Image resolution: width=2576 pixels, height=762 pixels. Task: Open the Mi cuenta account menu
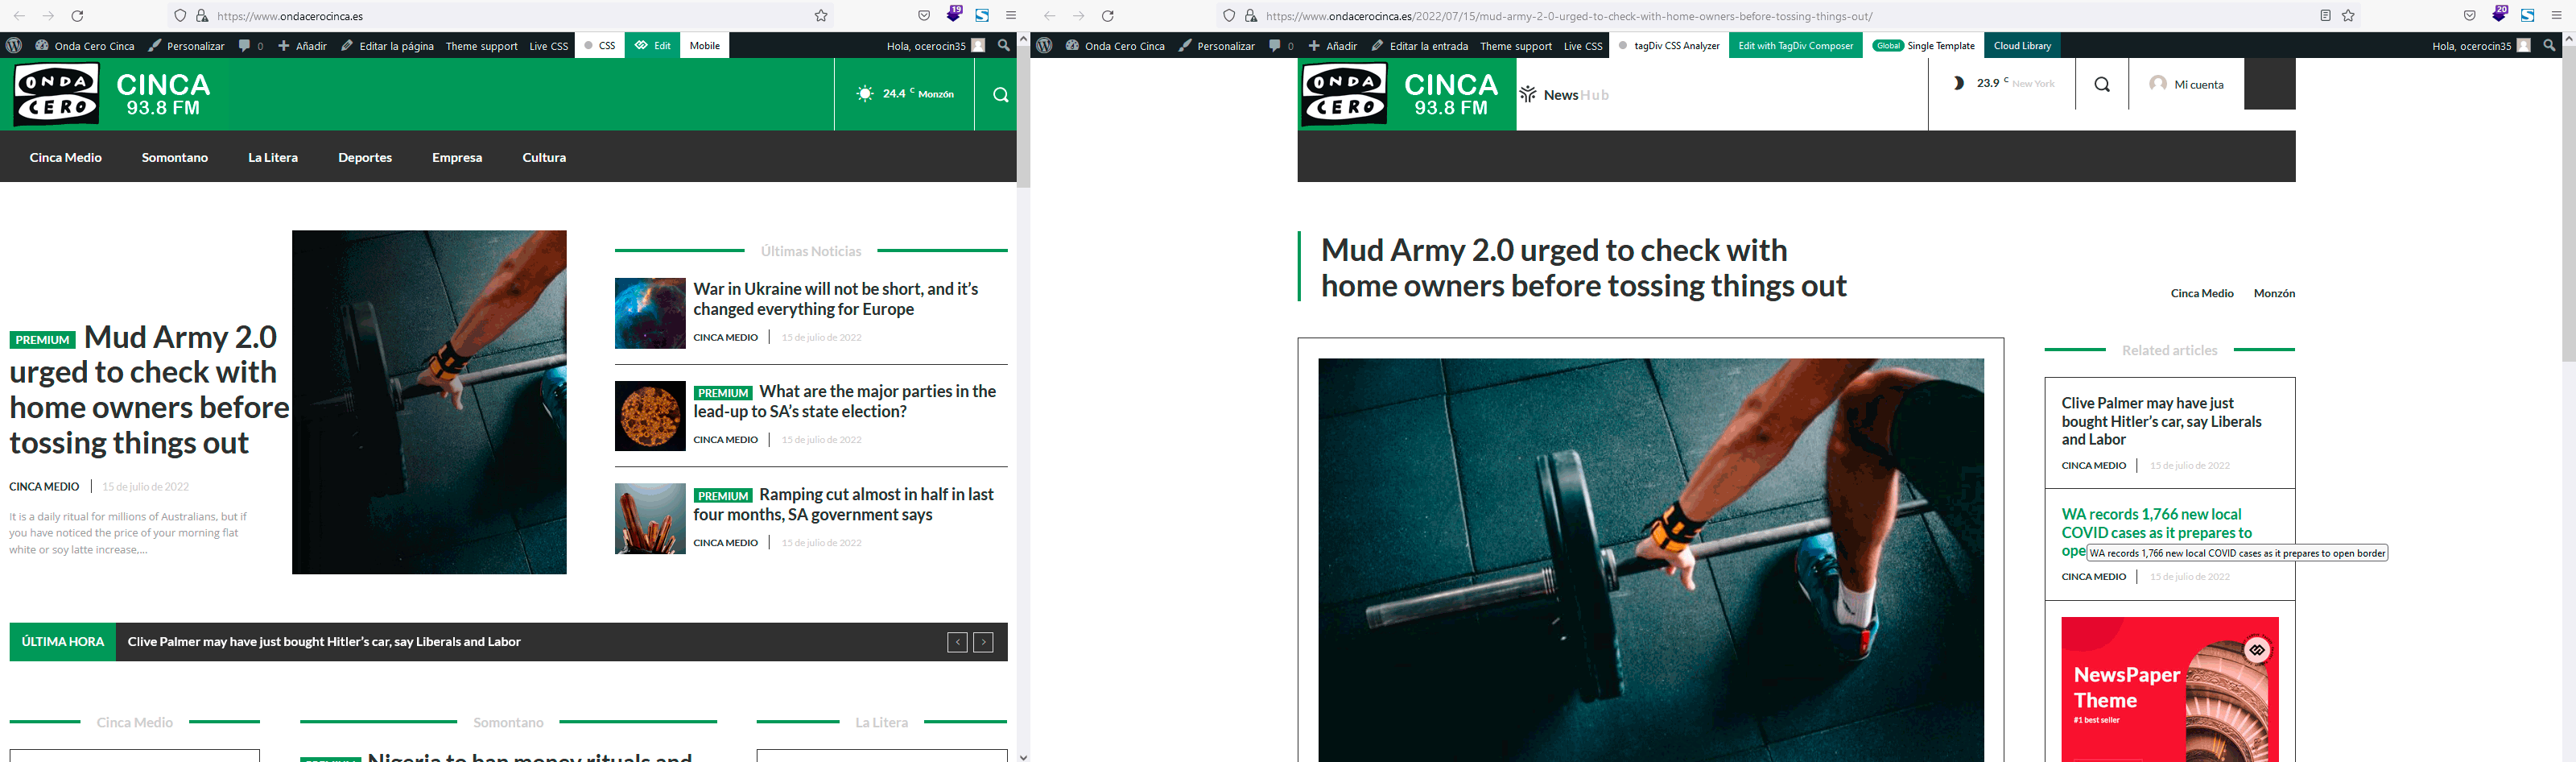pyautogui.click(x=2186, y=84)
